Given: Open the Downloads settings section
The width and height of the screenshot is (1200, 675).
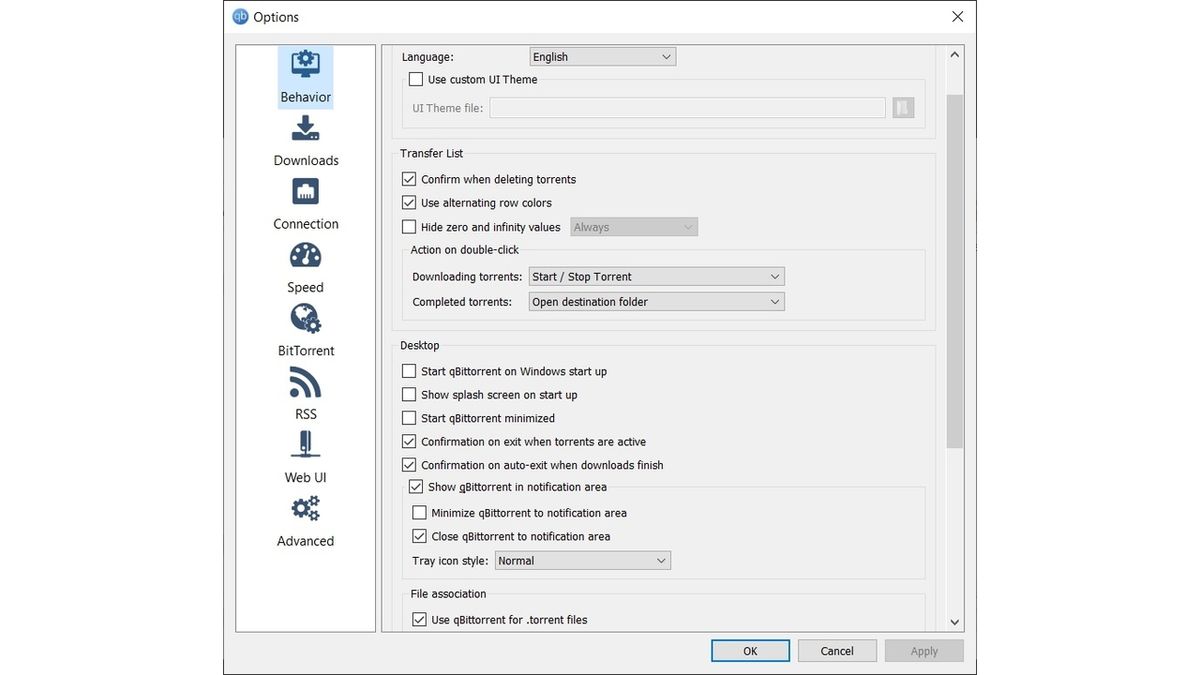Looking at the screenshot, I should (x=305, y=140).
